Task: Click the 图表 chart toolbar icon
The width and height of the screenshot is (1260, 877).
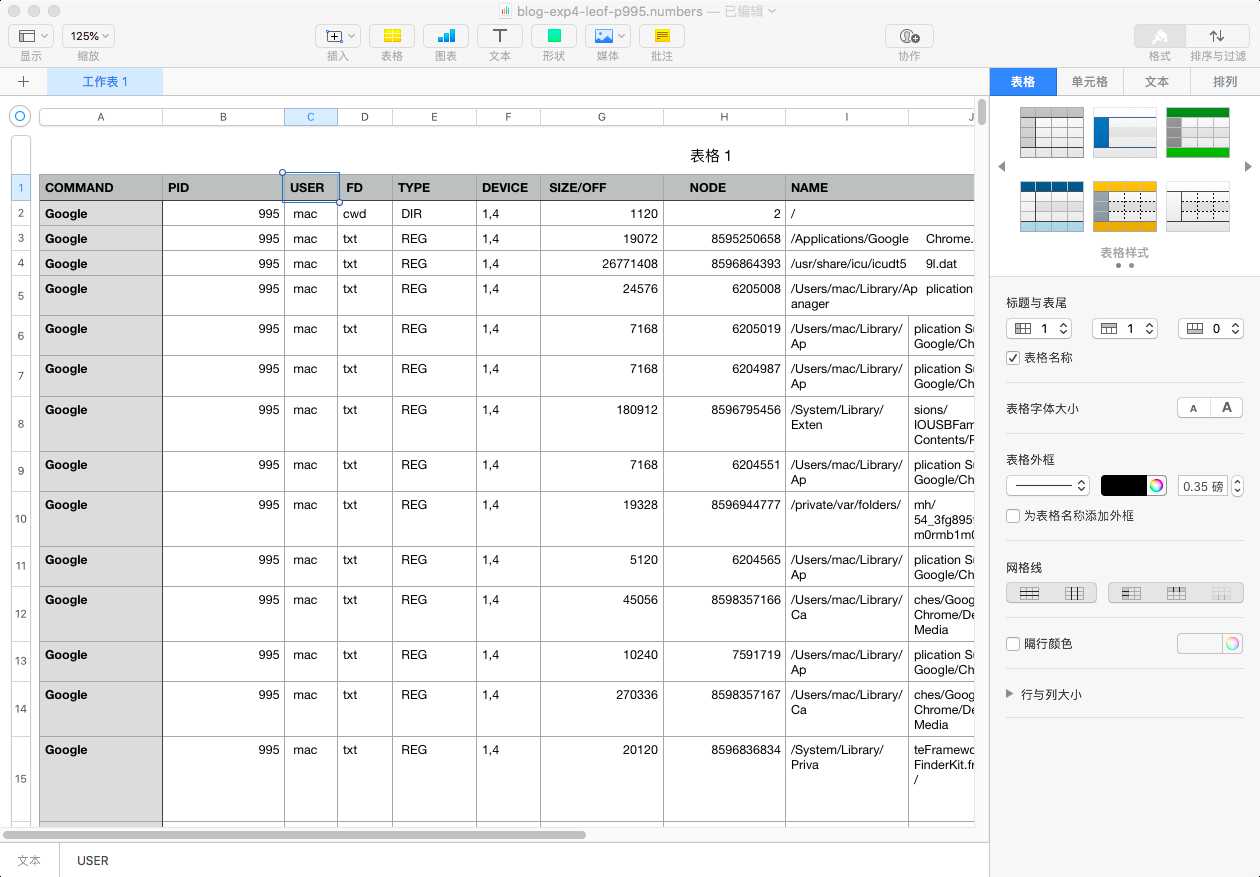Action: (446, 36)
